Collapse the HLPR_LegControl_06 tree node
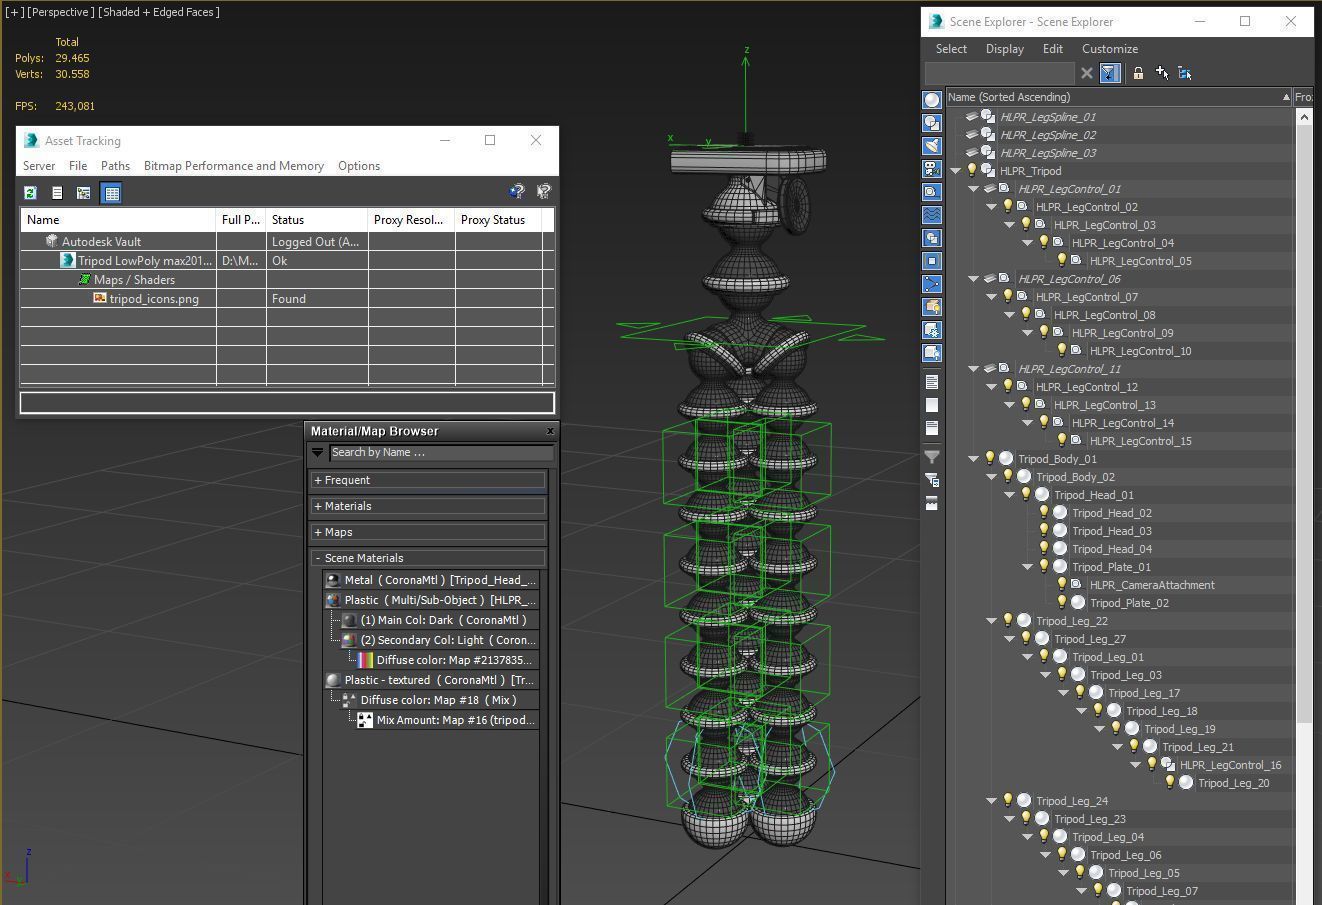The height and width of the screenshot is (905, 1322). pyautogui.click(x=974, y=279)
